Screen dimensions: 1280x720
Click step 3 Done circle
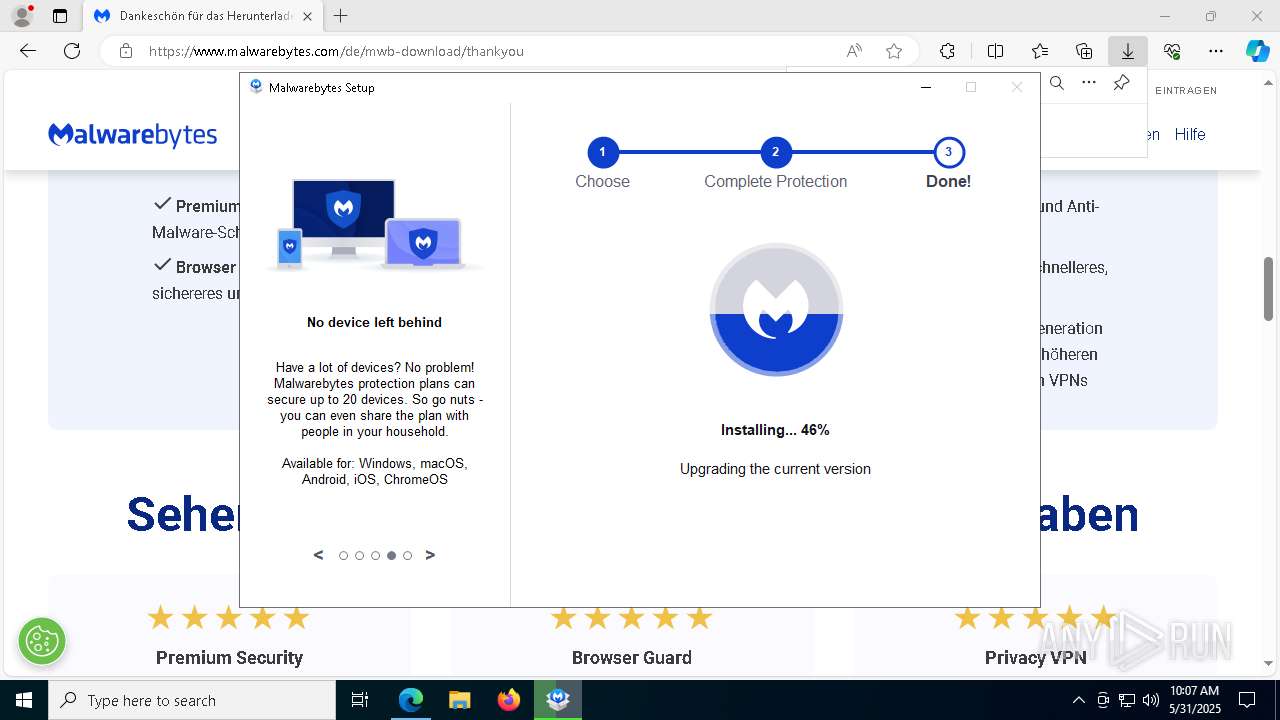948,152
